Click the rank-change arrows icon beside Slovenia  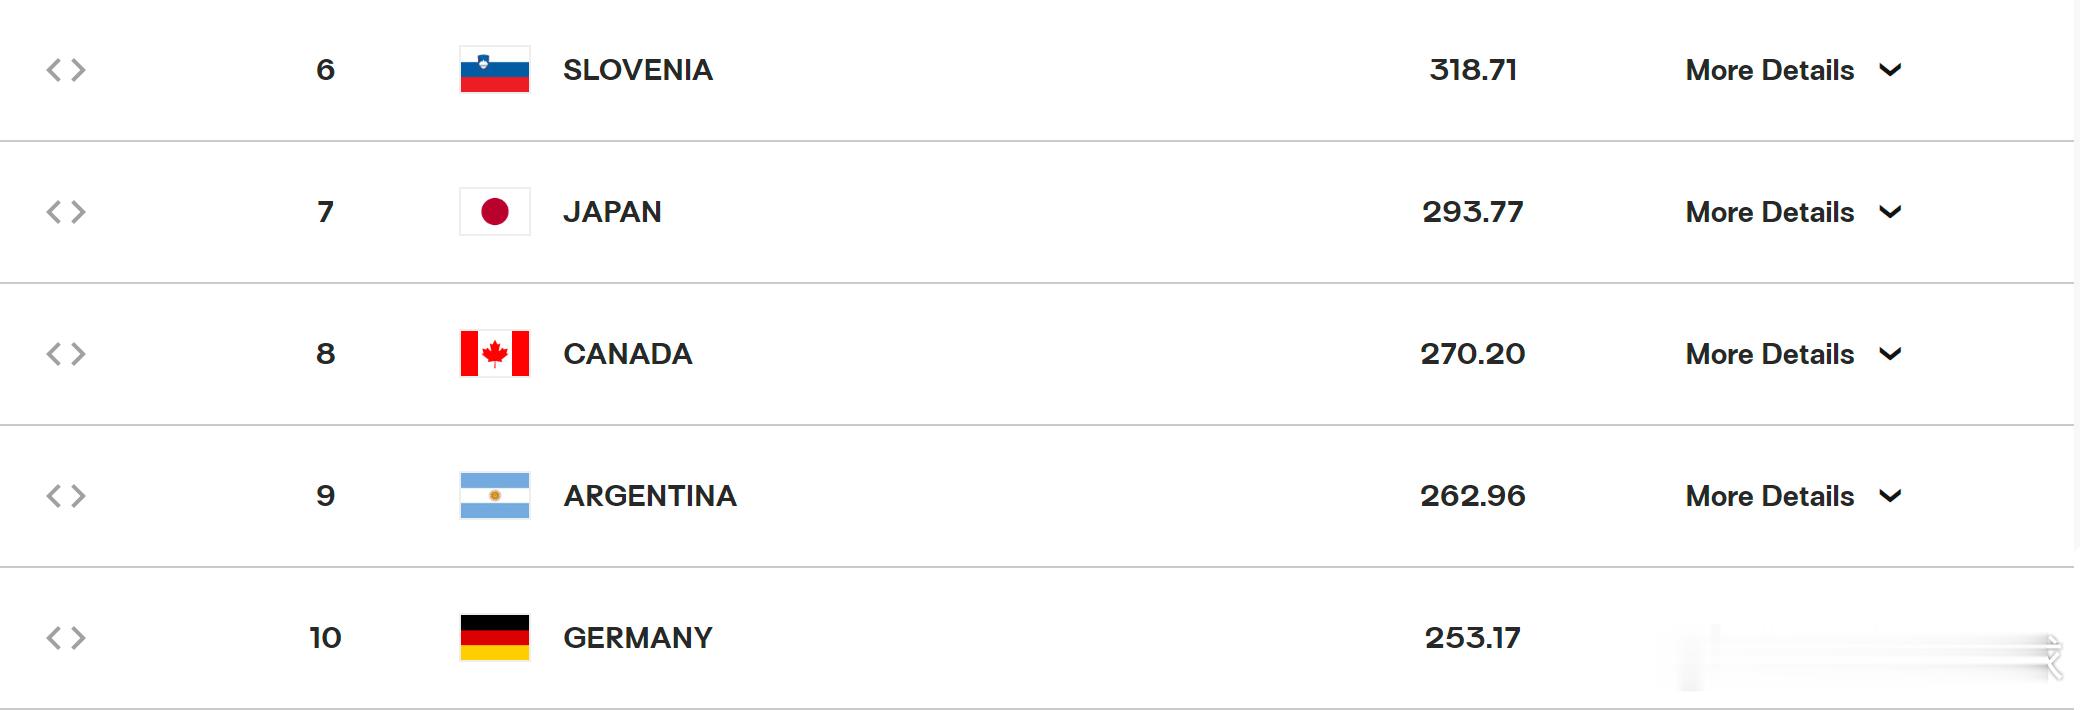pyautogui.click(x=66, y=70)
